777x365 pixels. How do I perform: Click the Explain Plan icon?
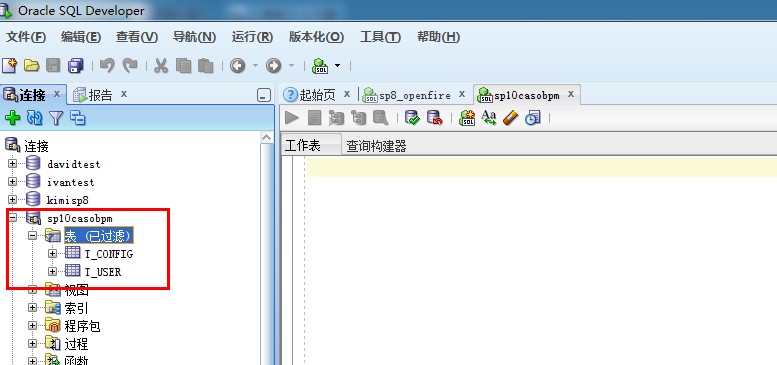pyautogui.click(x=336, y=118)
